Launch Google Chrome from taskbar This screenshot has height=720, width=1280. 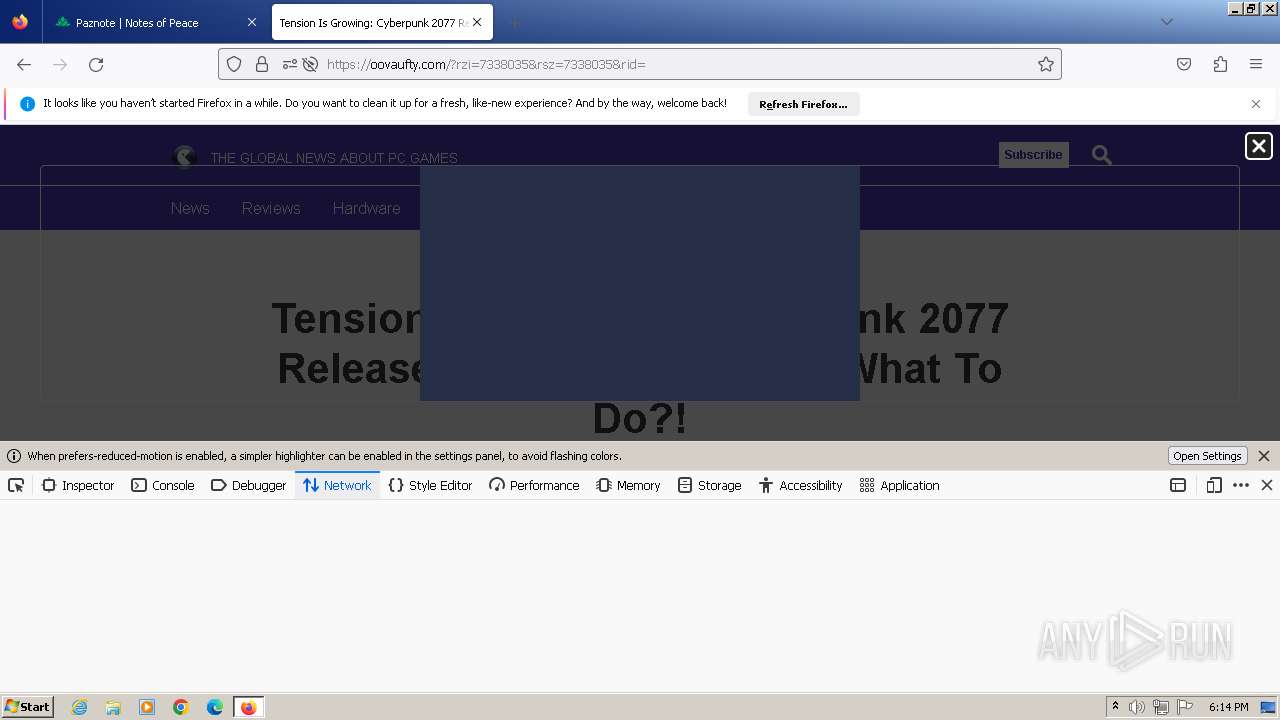[181, 707]
